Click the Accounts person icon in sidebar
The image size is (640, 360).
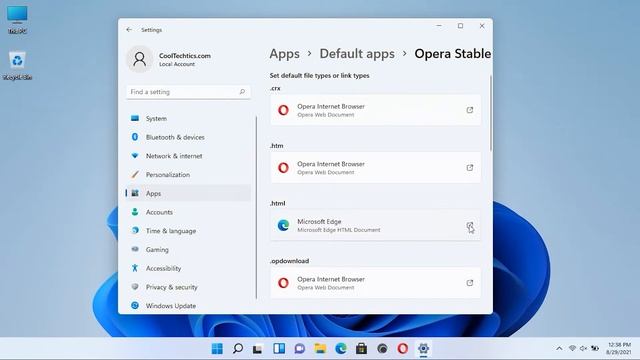coord(135,212)
